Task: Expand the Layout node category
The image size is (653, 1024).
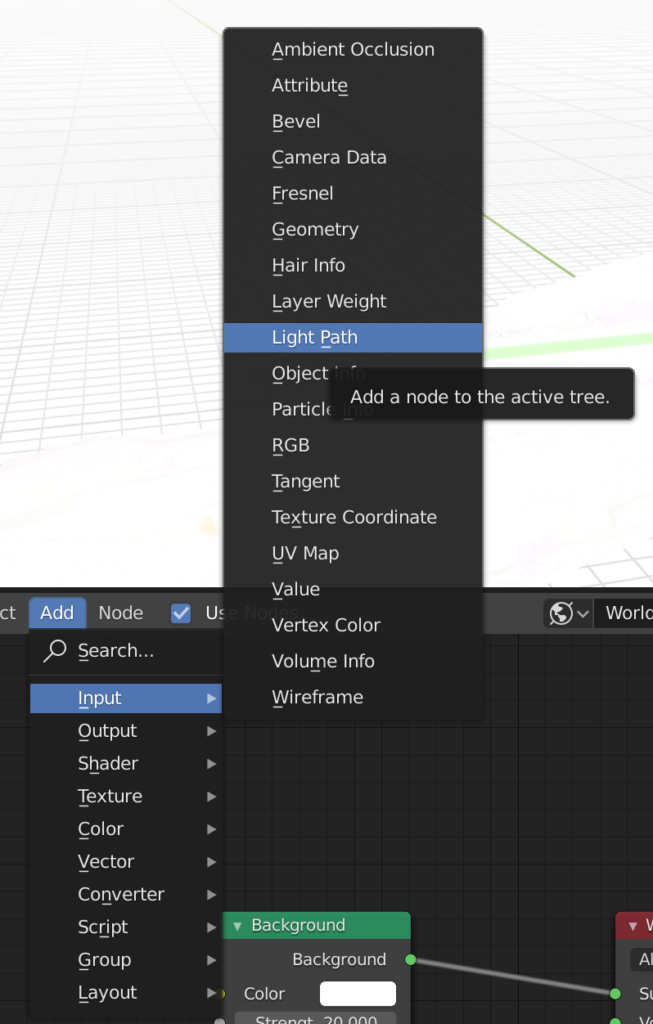Action: [126, 993]
